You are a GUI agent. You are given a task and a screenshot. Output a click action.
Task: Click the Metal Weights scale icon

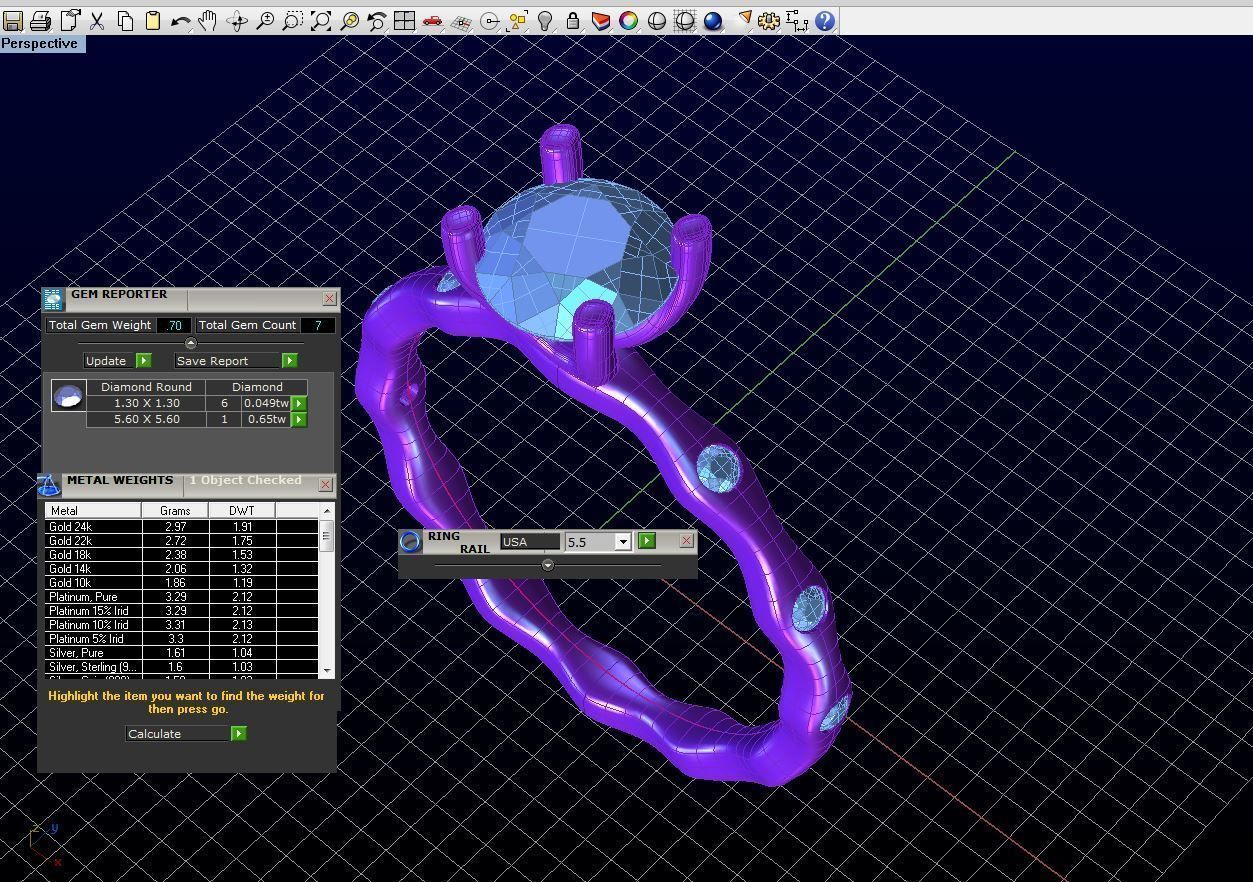(49, 485)
